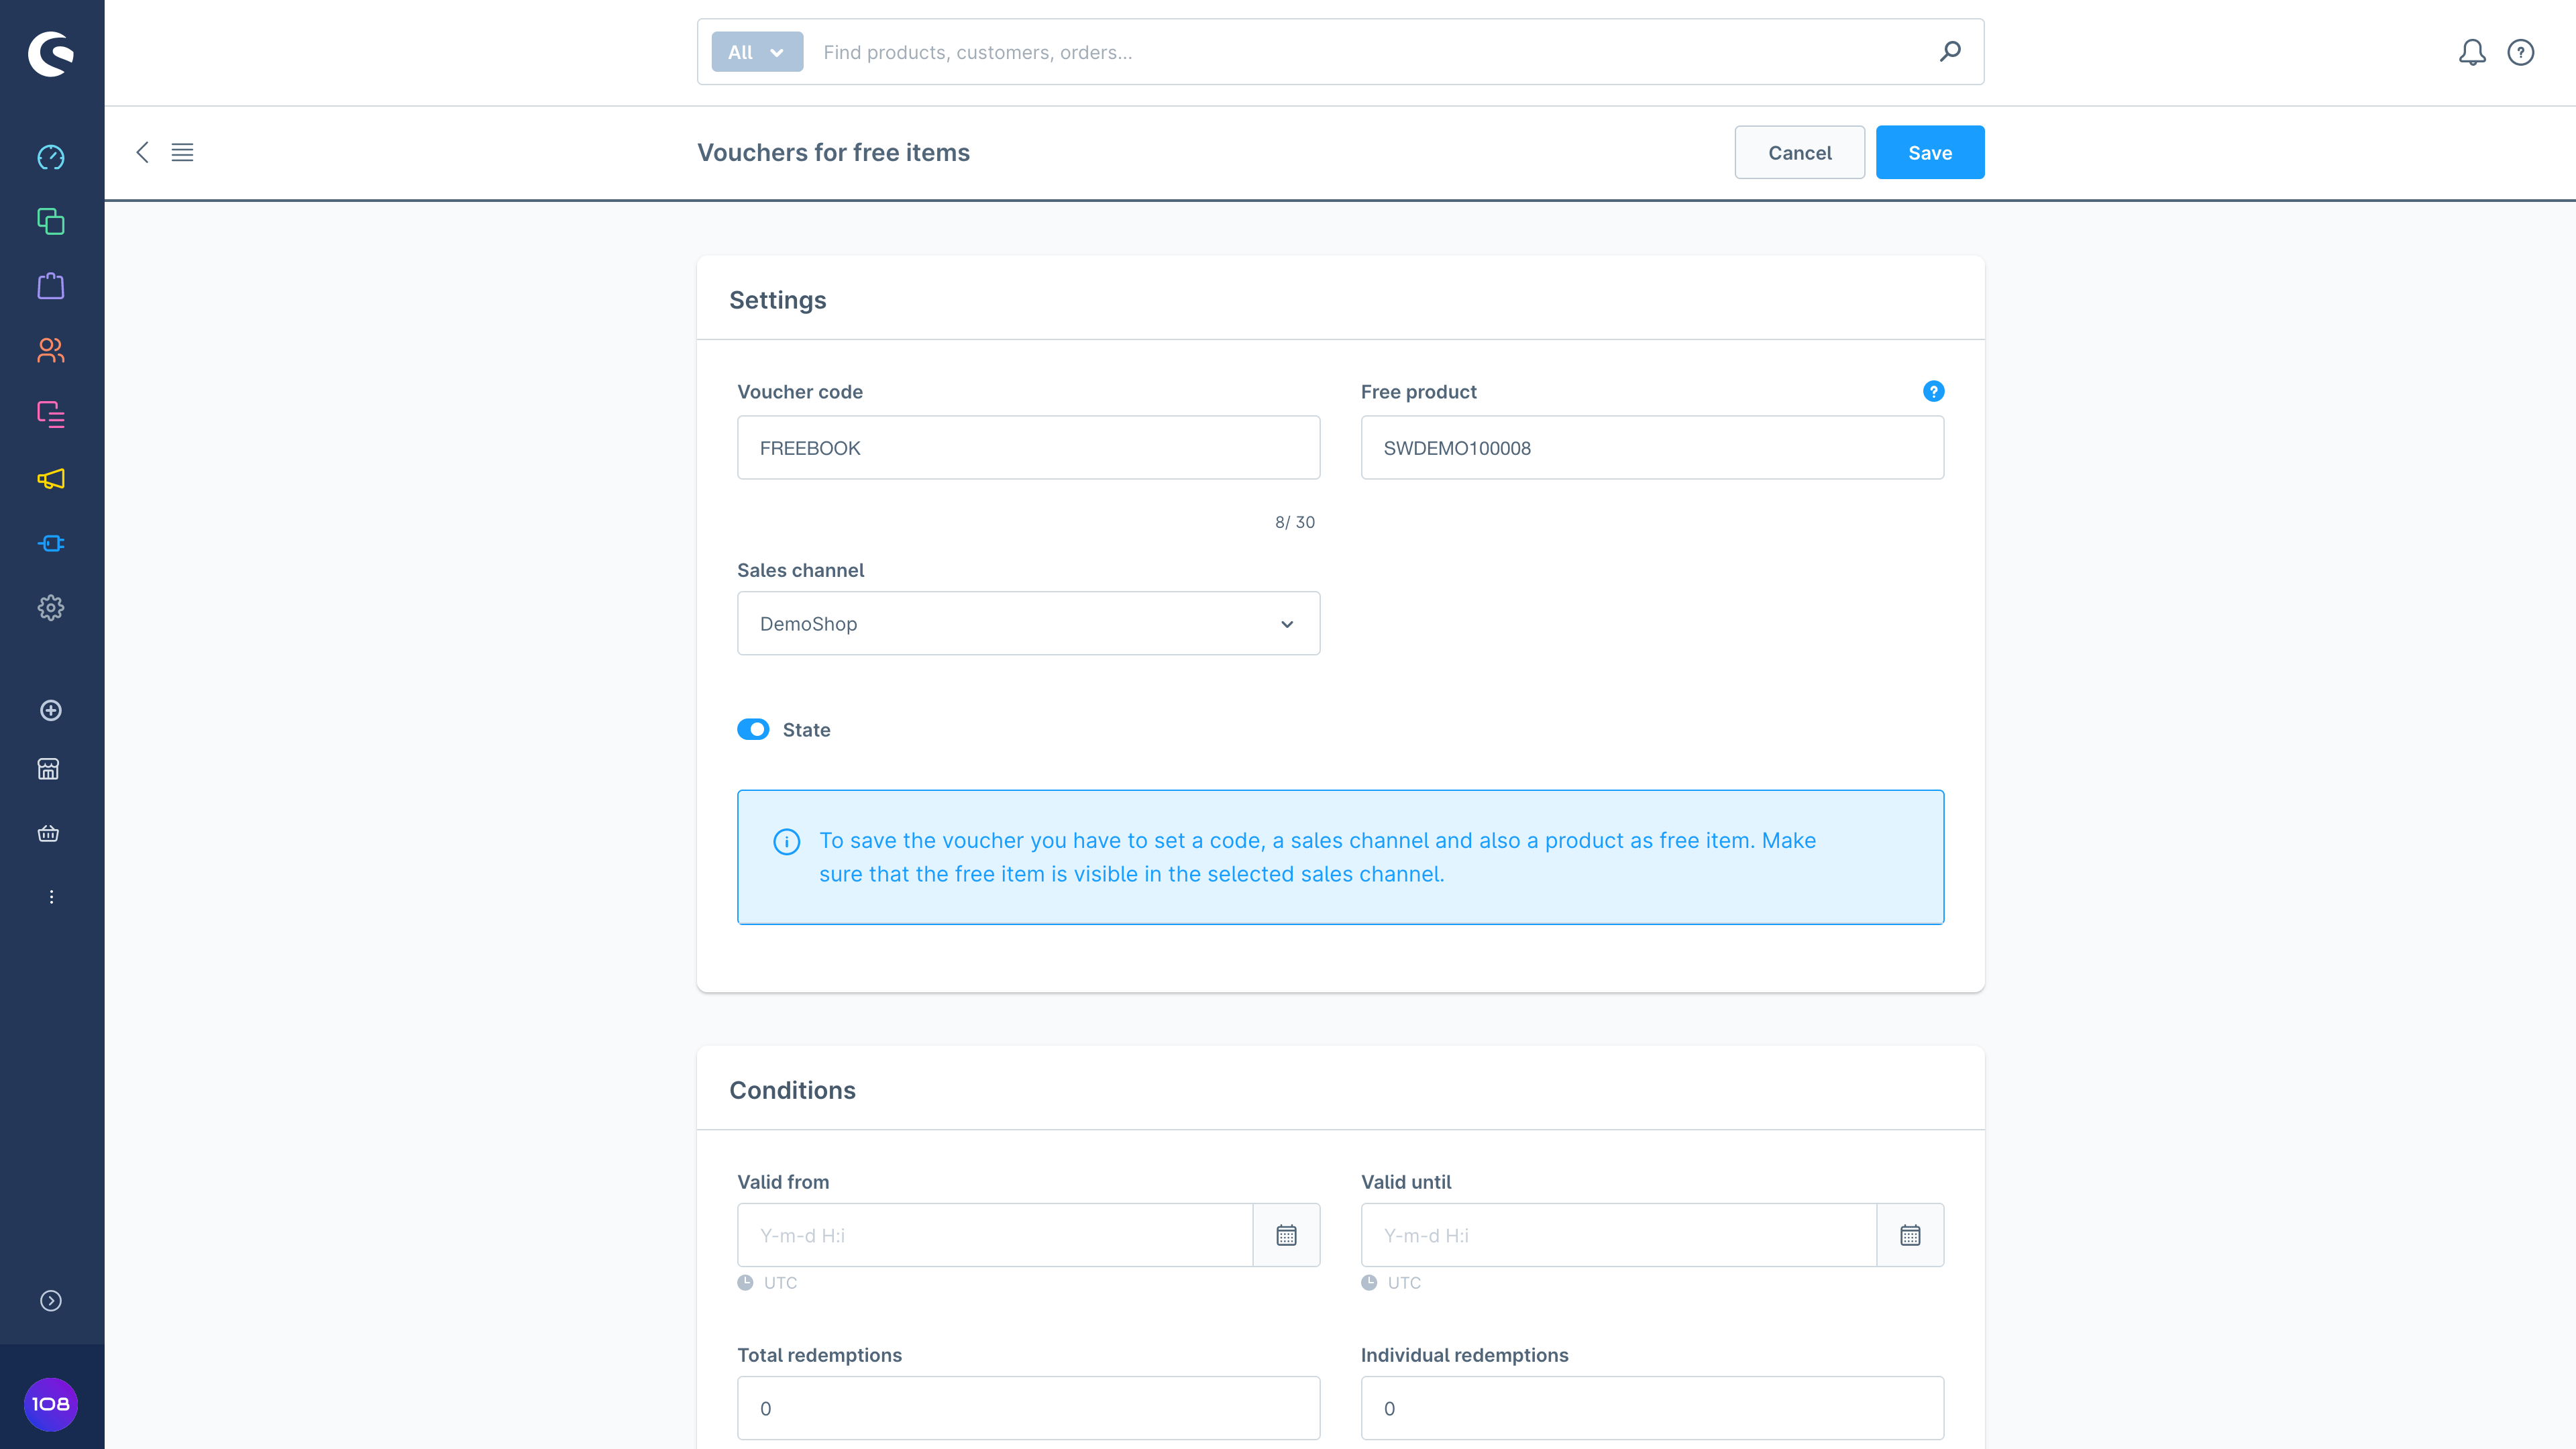Viewport: 2576px width, 1449px height.
Task: Open Valid from calendar picker
Action: [1287, 1235]
